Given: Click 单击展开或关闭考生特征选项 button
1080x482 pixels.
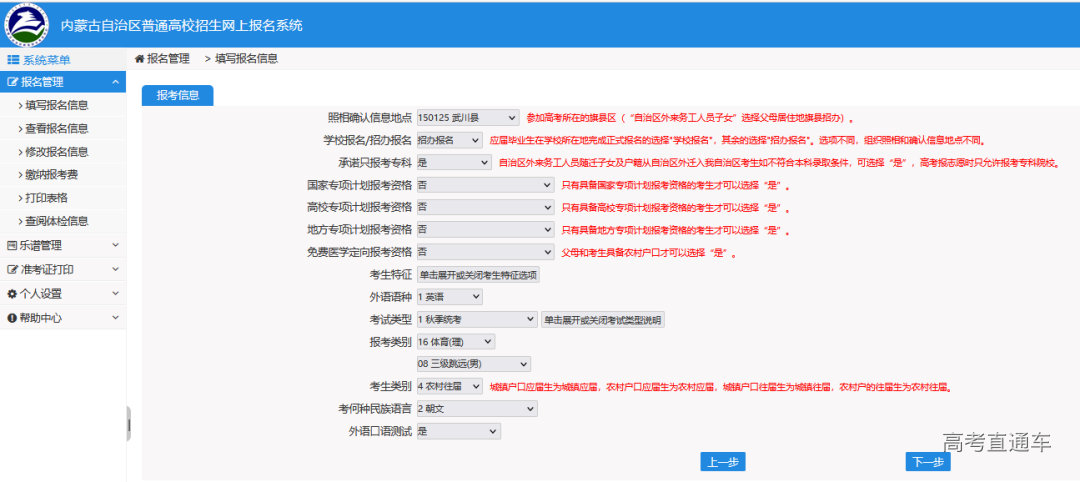Looking at the screenshot, I should coord(479,275).
